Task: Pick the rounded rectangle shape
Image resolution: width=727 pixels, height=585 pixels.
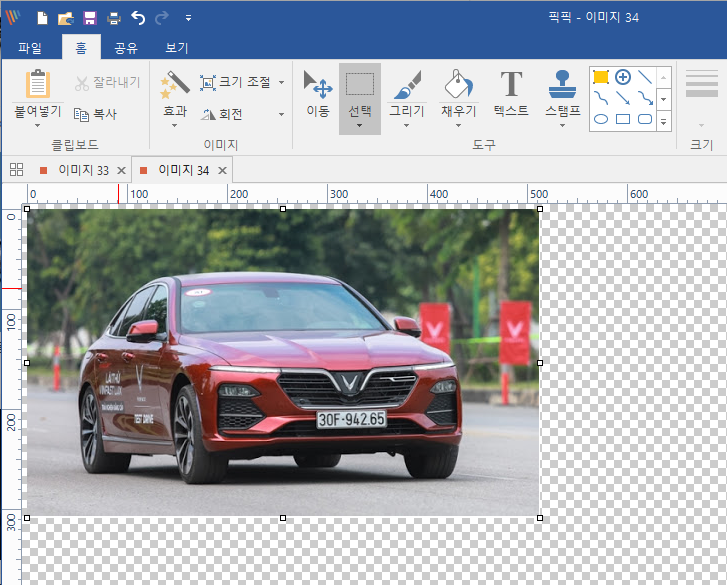Action: (x=645, y=119)
